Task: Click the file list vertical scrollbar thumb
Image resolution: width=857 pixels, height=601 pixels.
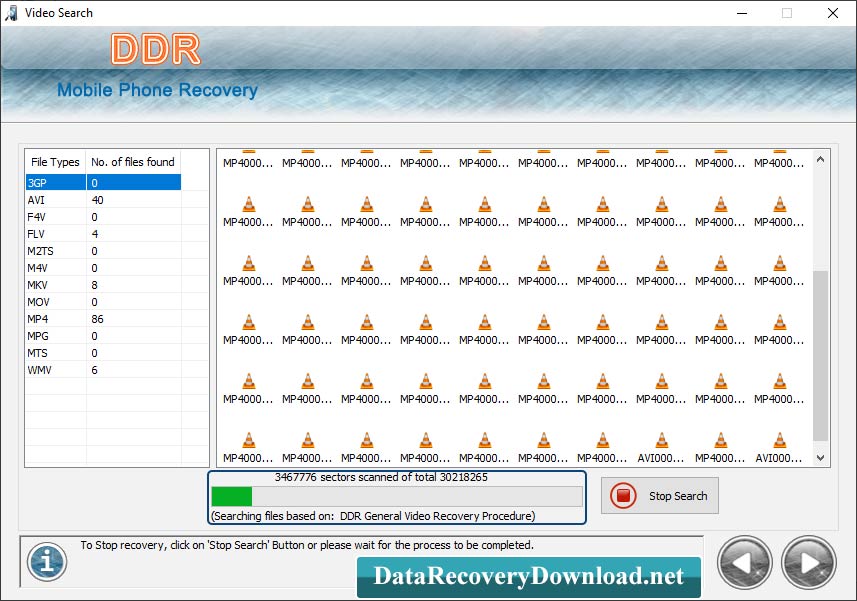Action: click(820, 355)
